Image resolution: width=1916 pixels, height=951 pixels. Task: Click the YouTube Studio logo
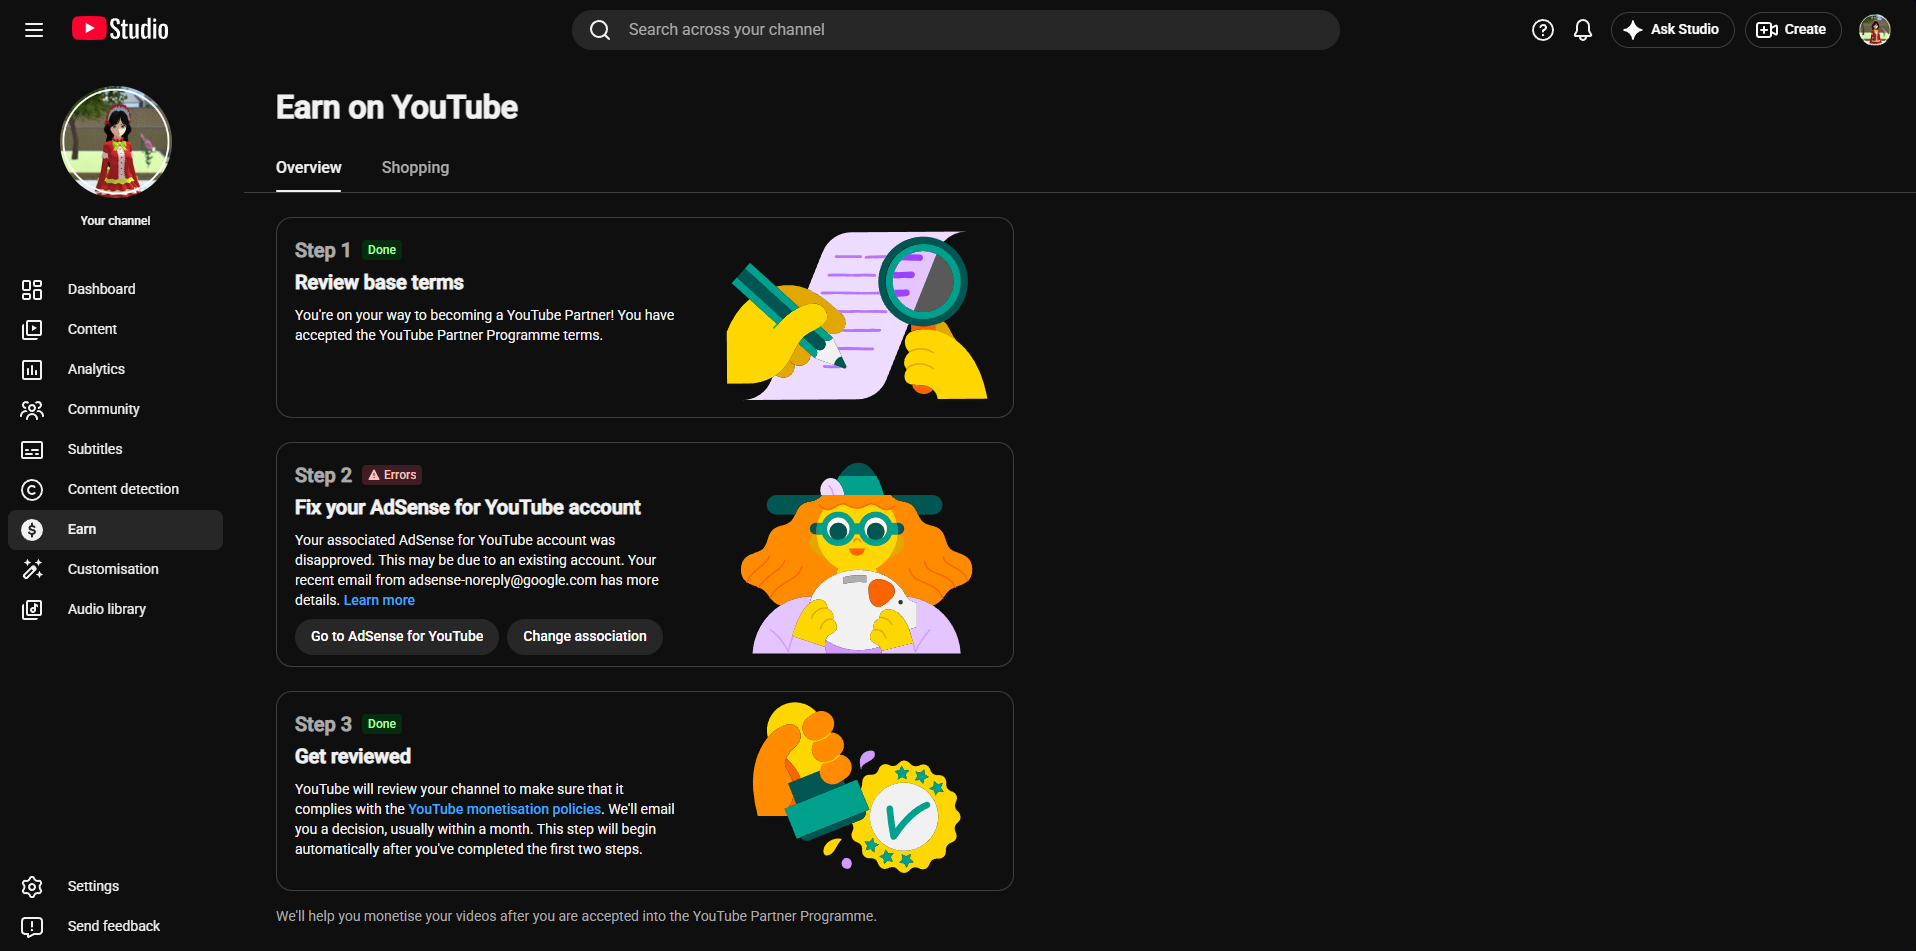[120, 29]
